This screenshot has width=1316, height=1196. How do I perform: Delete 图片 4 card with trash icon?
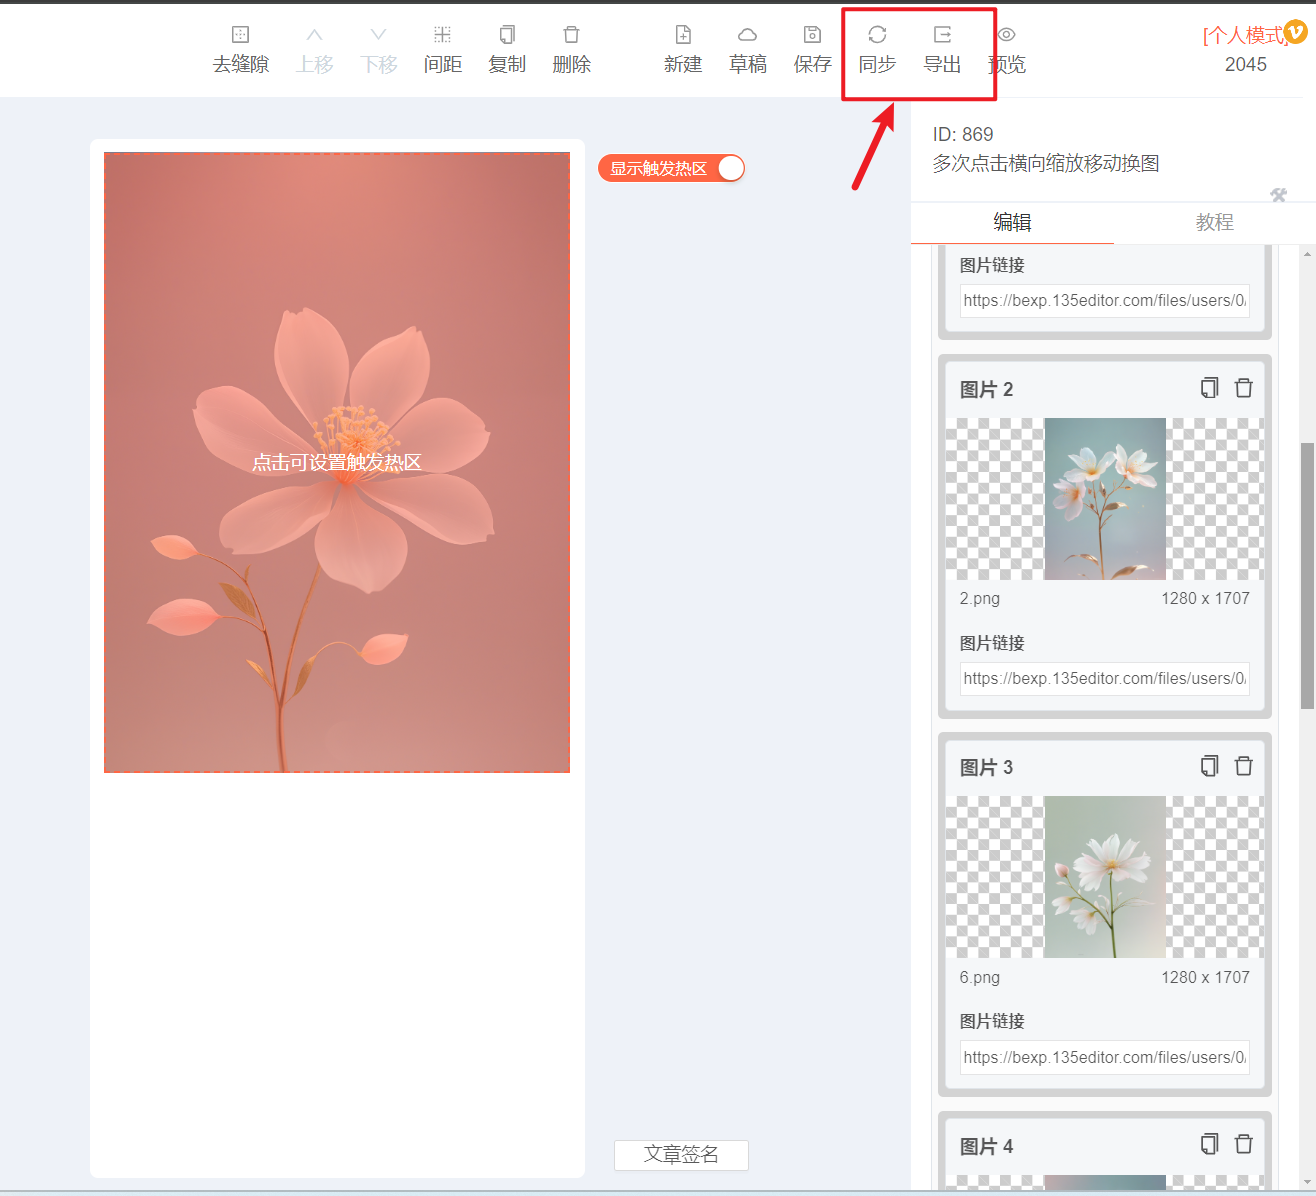(1243, 1144)
